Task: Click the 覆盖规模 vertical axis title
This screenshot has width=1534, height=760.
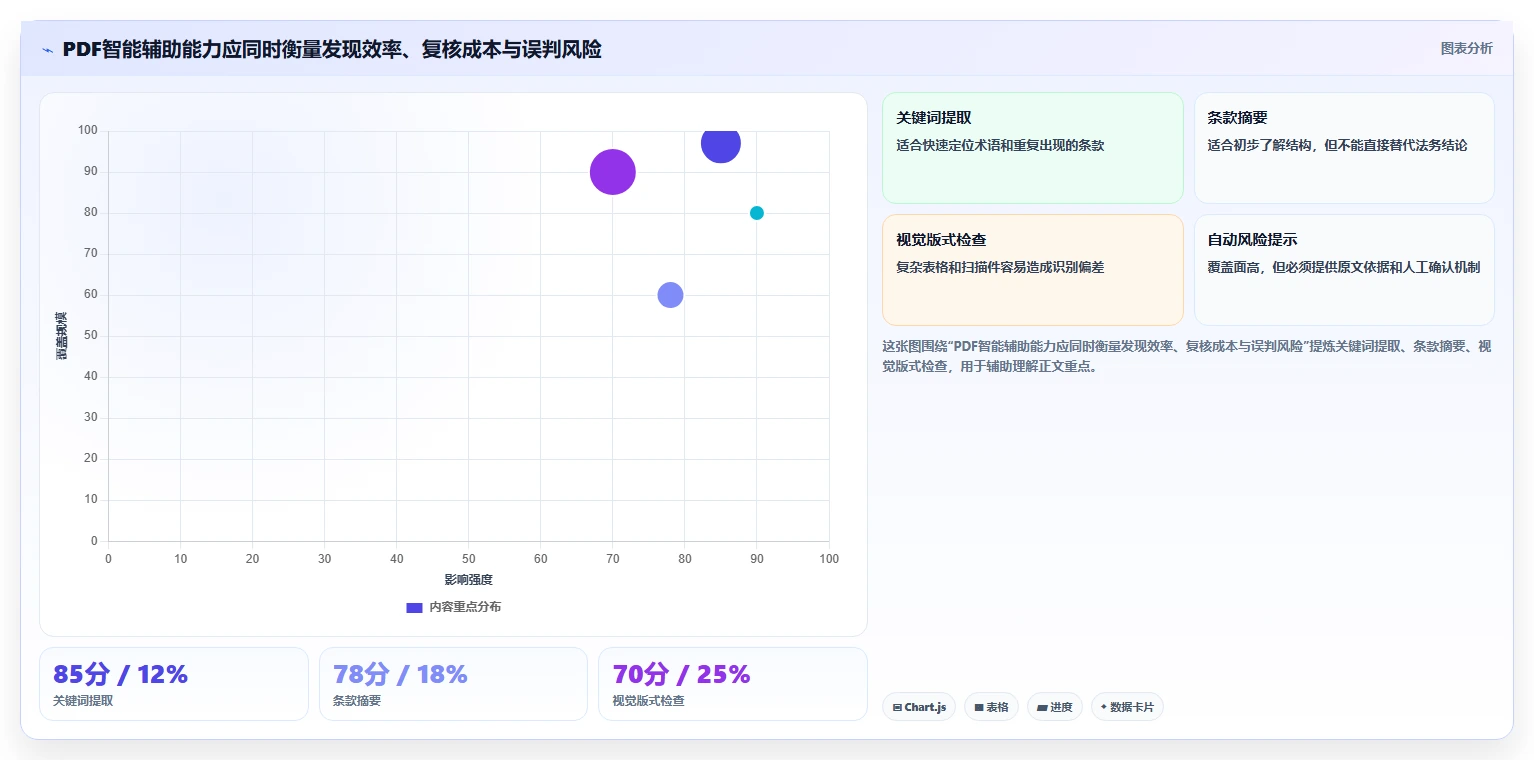Action: (62, 336)
